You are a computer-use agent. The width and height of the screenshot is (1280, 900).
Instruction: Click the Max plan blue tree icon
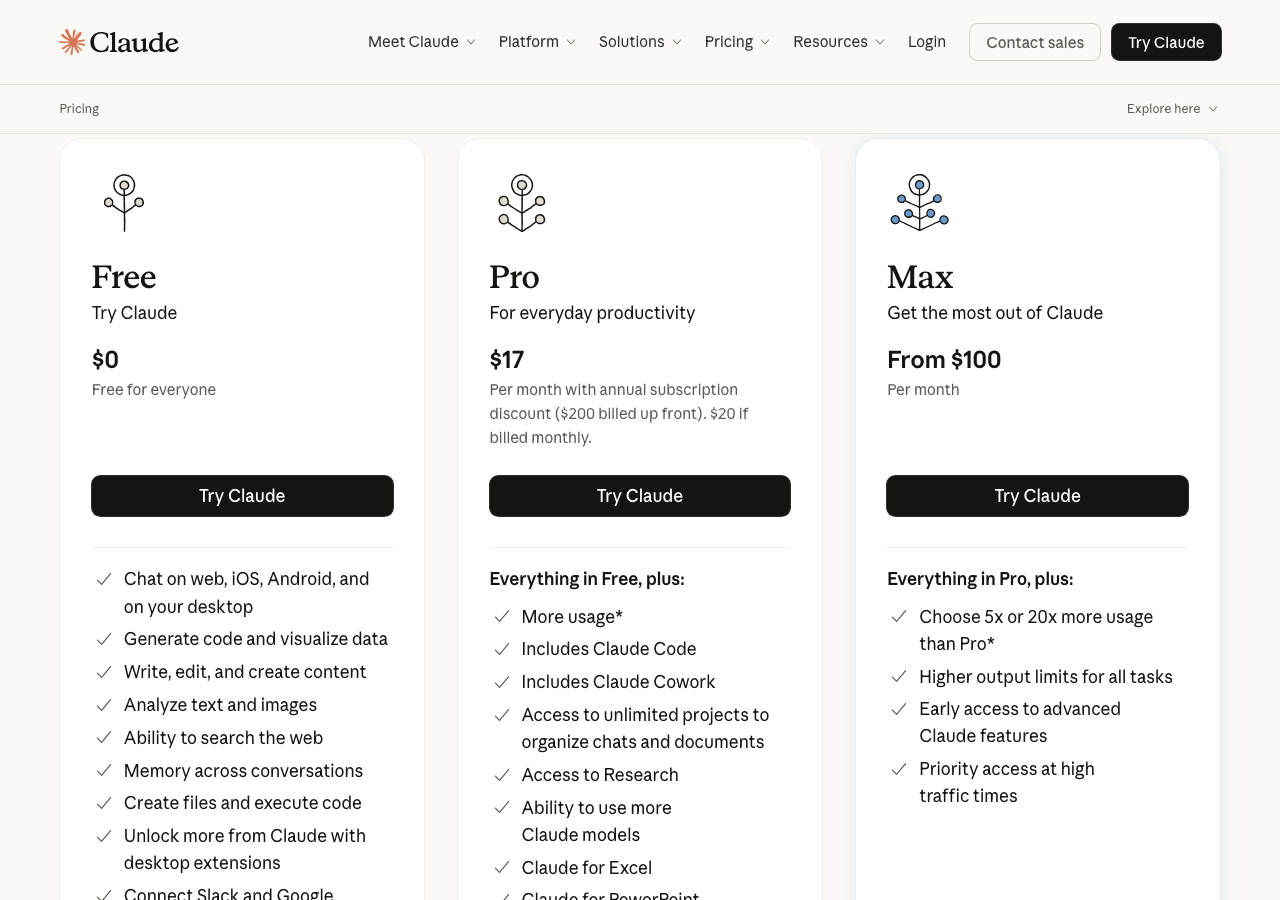920,203
